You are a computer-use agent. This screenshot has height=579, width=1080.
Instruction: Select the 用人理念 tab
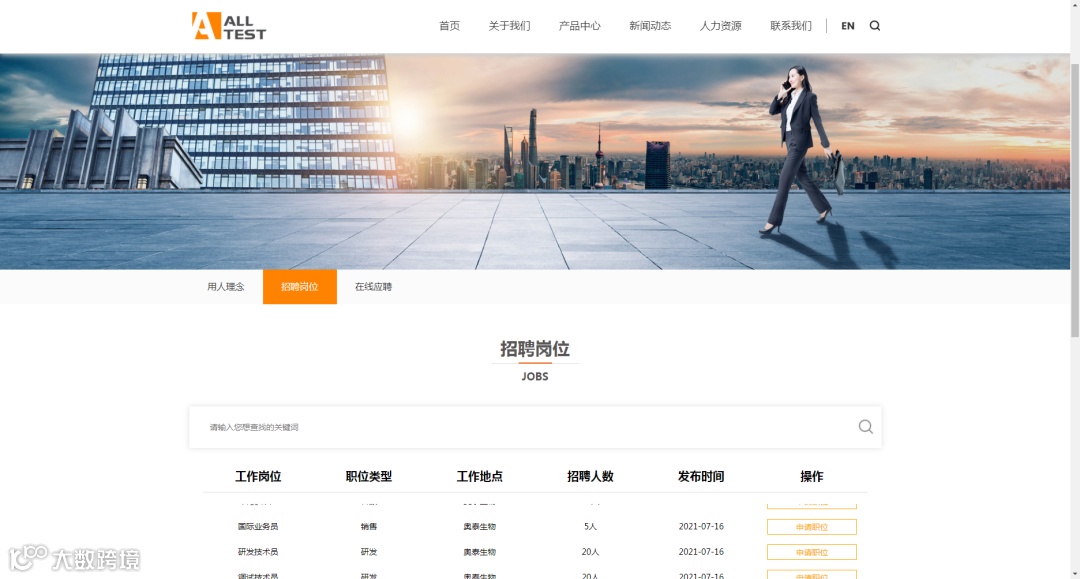coord(226,286)
